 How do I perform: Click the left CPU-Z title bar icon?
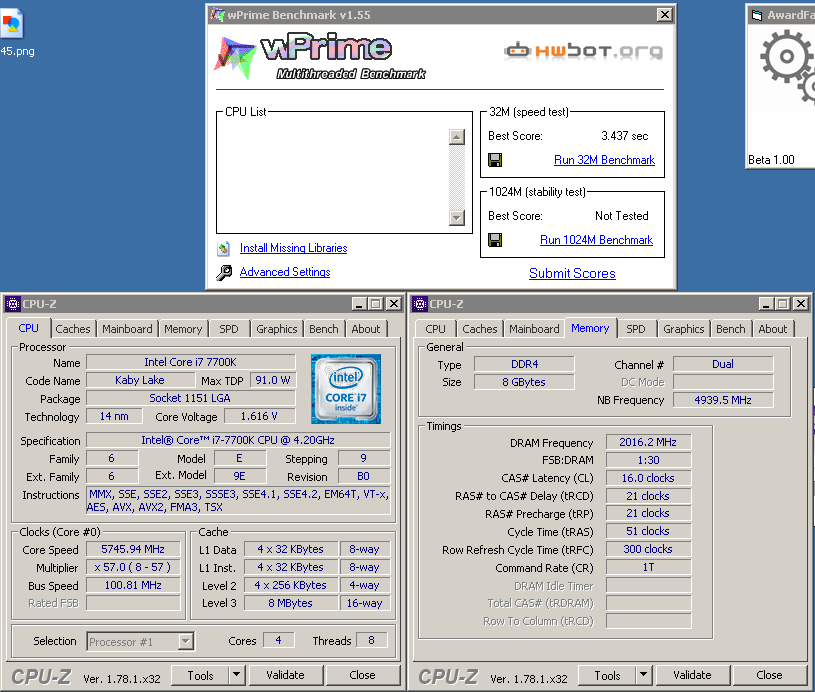12,304
